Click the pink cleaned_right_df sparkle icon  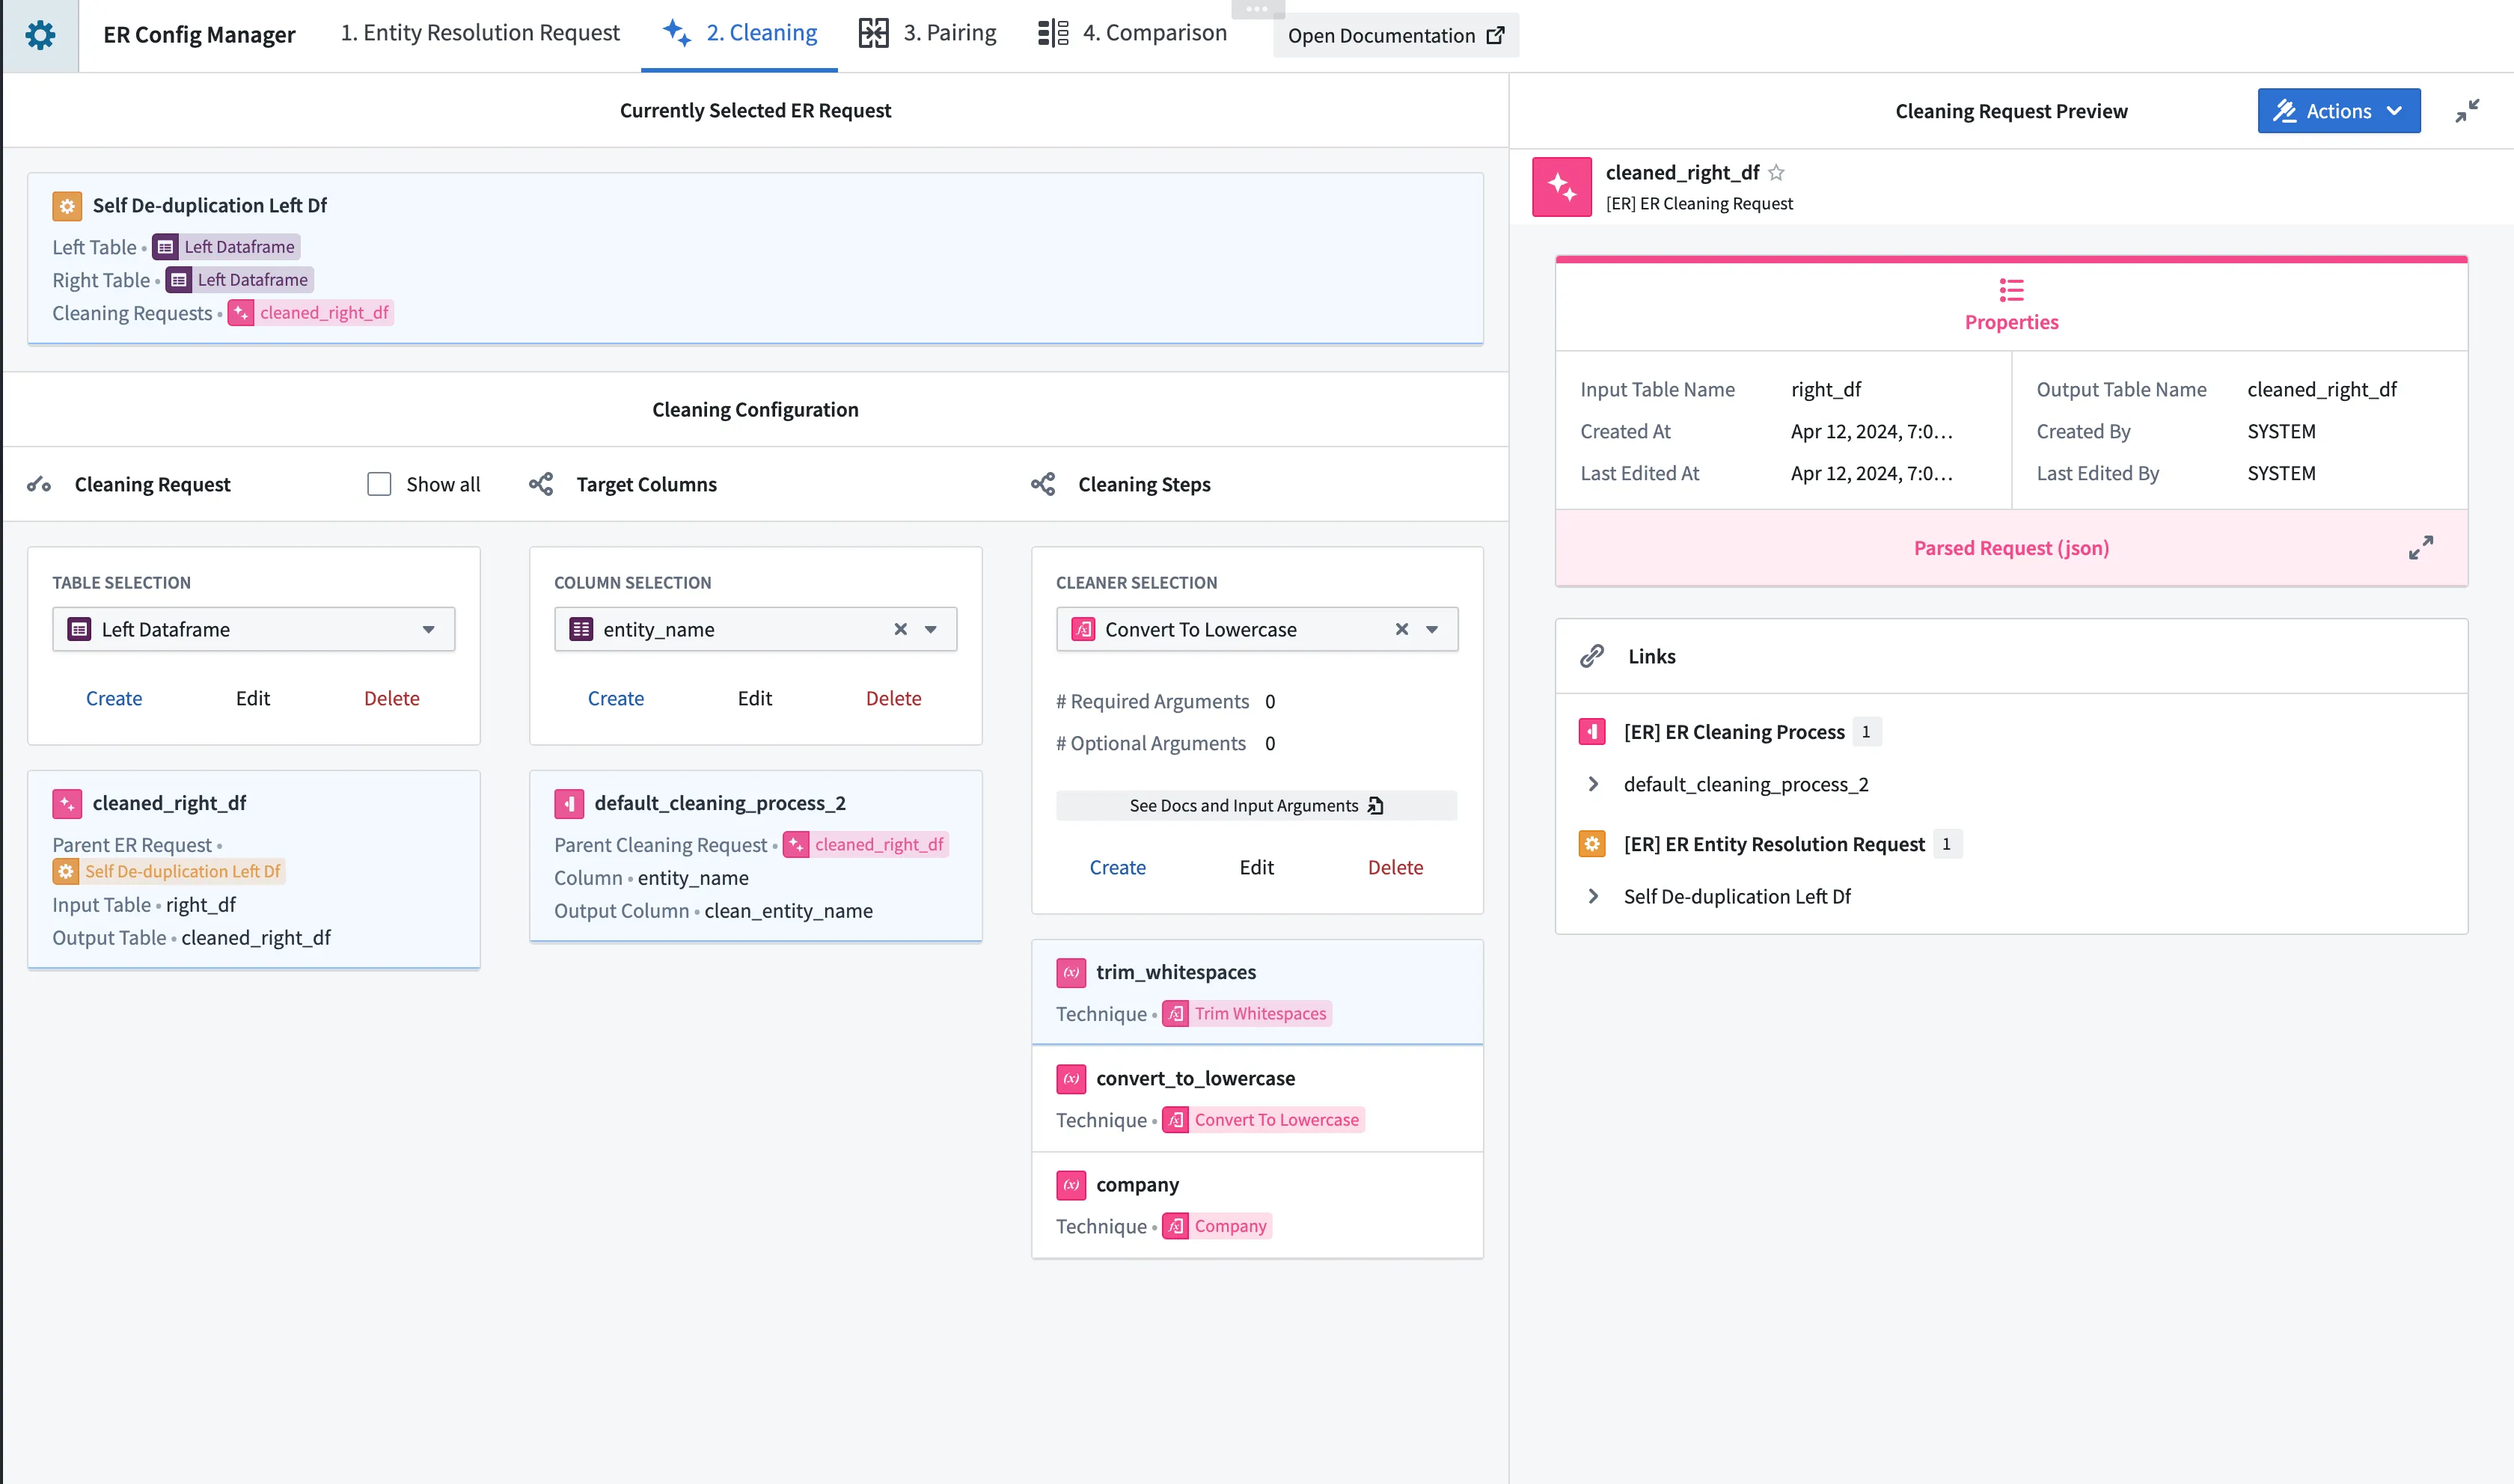[1561, 187]
